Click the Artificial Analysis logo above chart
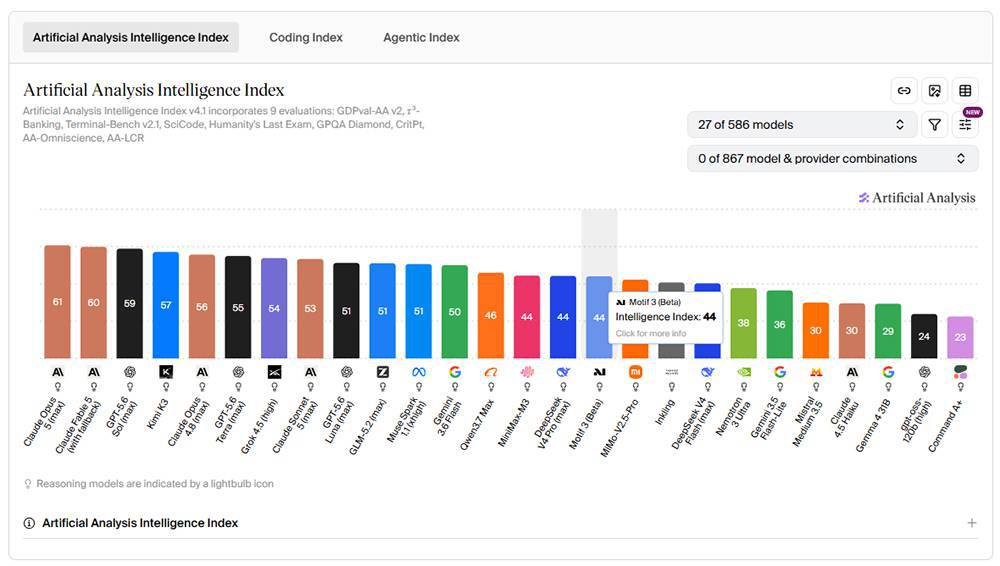Screen dimensions: 1000x566 (917, 198)
